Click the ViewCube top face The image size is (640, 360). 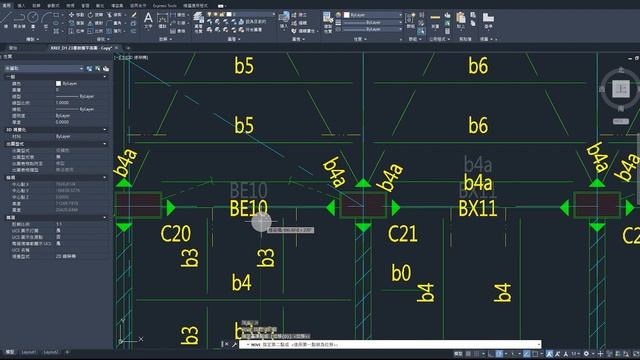point(621,89)
